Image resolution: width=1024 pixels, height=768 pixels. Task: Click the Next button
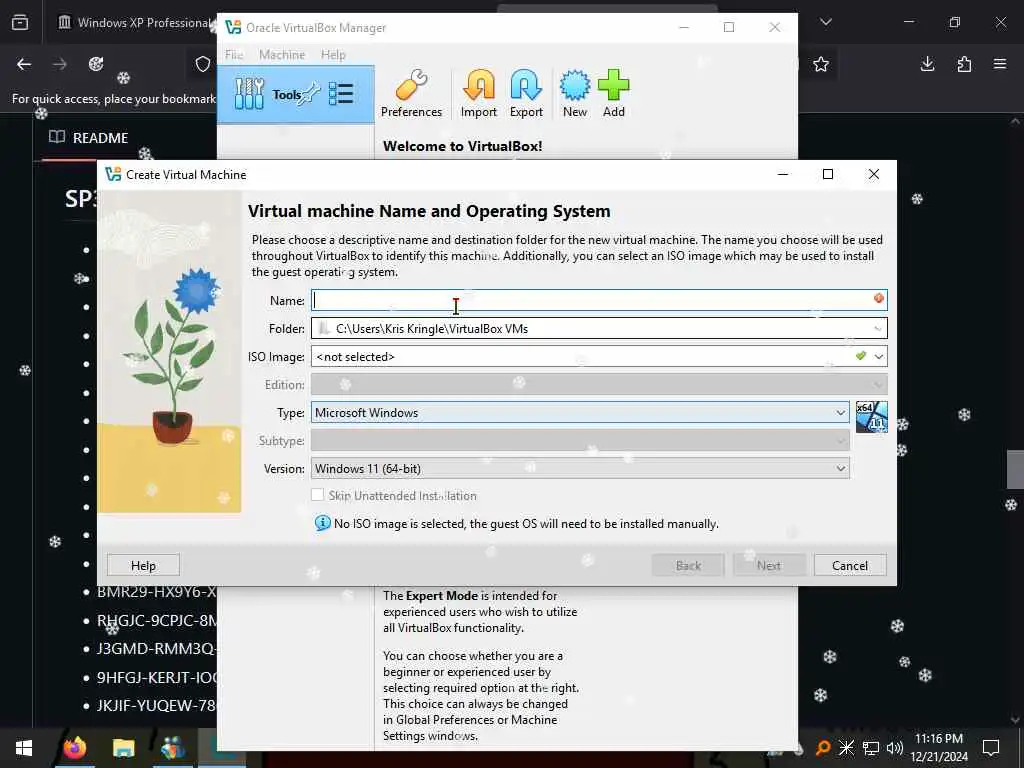pos(769,566)
